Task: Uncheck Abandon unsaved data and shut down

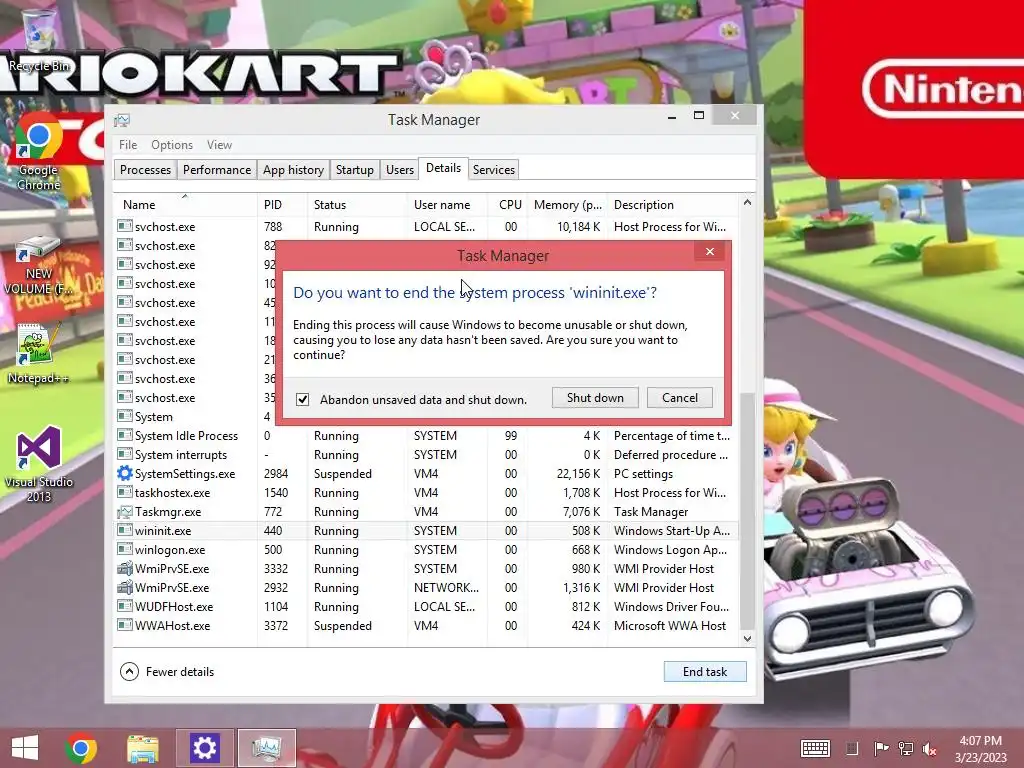Action: [x=302, y=399]
